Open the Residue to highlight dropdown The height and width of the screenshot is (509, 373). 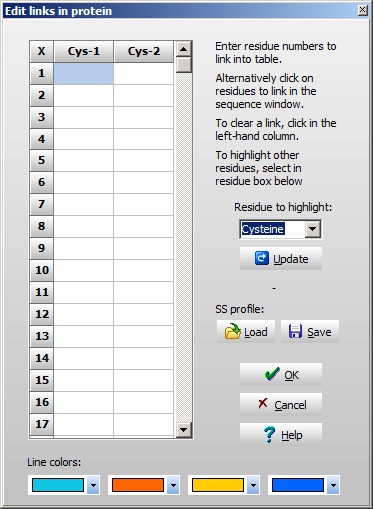coord(313,229)
